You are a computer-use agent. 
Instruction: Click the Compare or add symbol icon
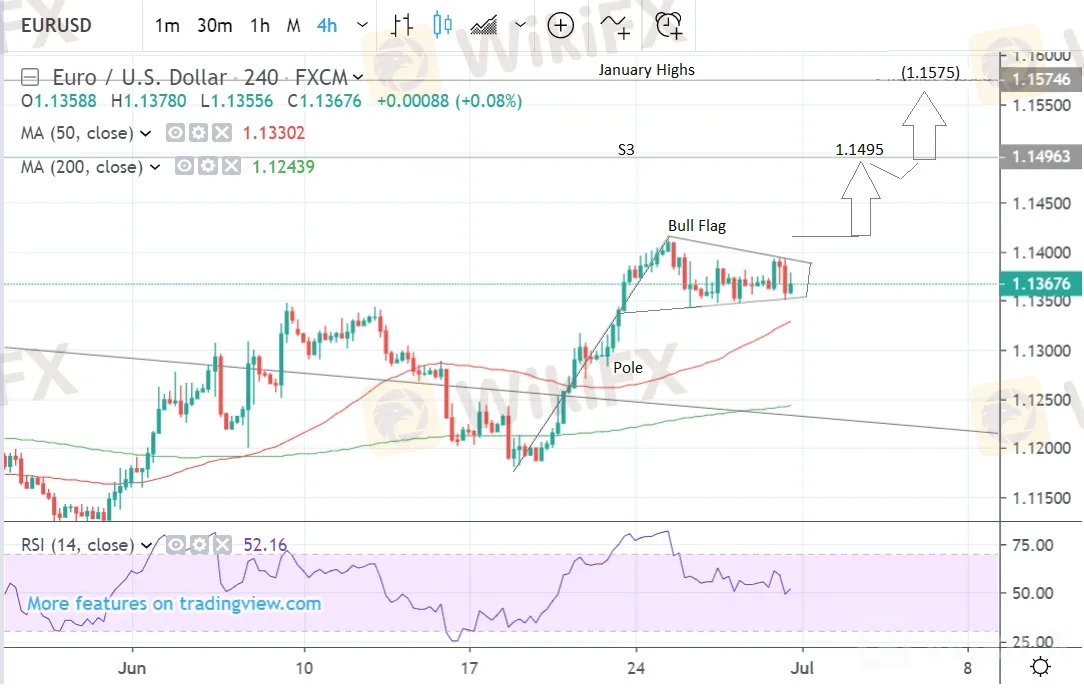pyautogui.click(x=561, y=25)
